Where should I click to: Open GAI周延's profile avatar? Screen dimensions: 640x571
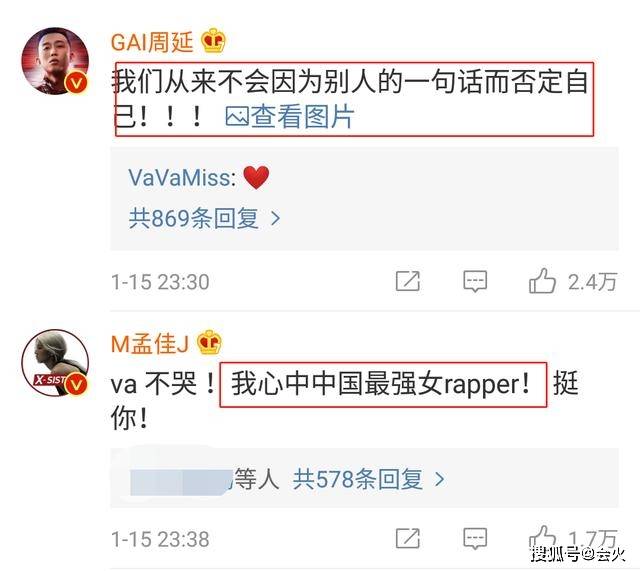pyautogui.click(x=55, y=61)
